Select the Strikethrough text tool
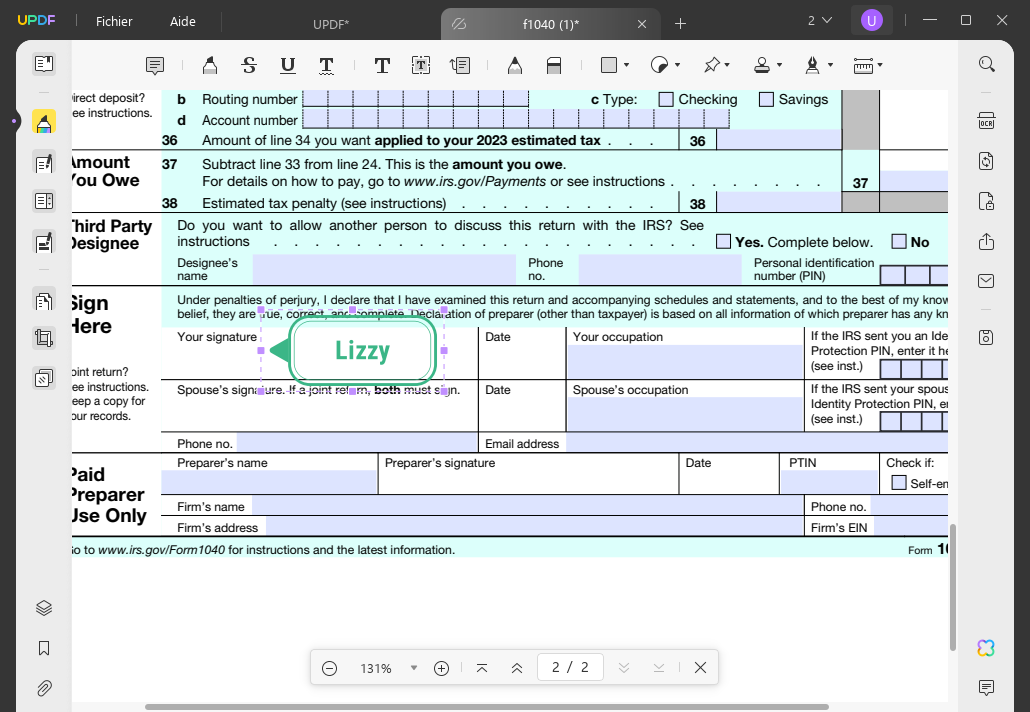Image resolution: width=1030 pixels, height=712 pixels. 249,65
